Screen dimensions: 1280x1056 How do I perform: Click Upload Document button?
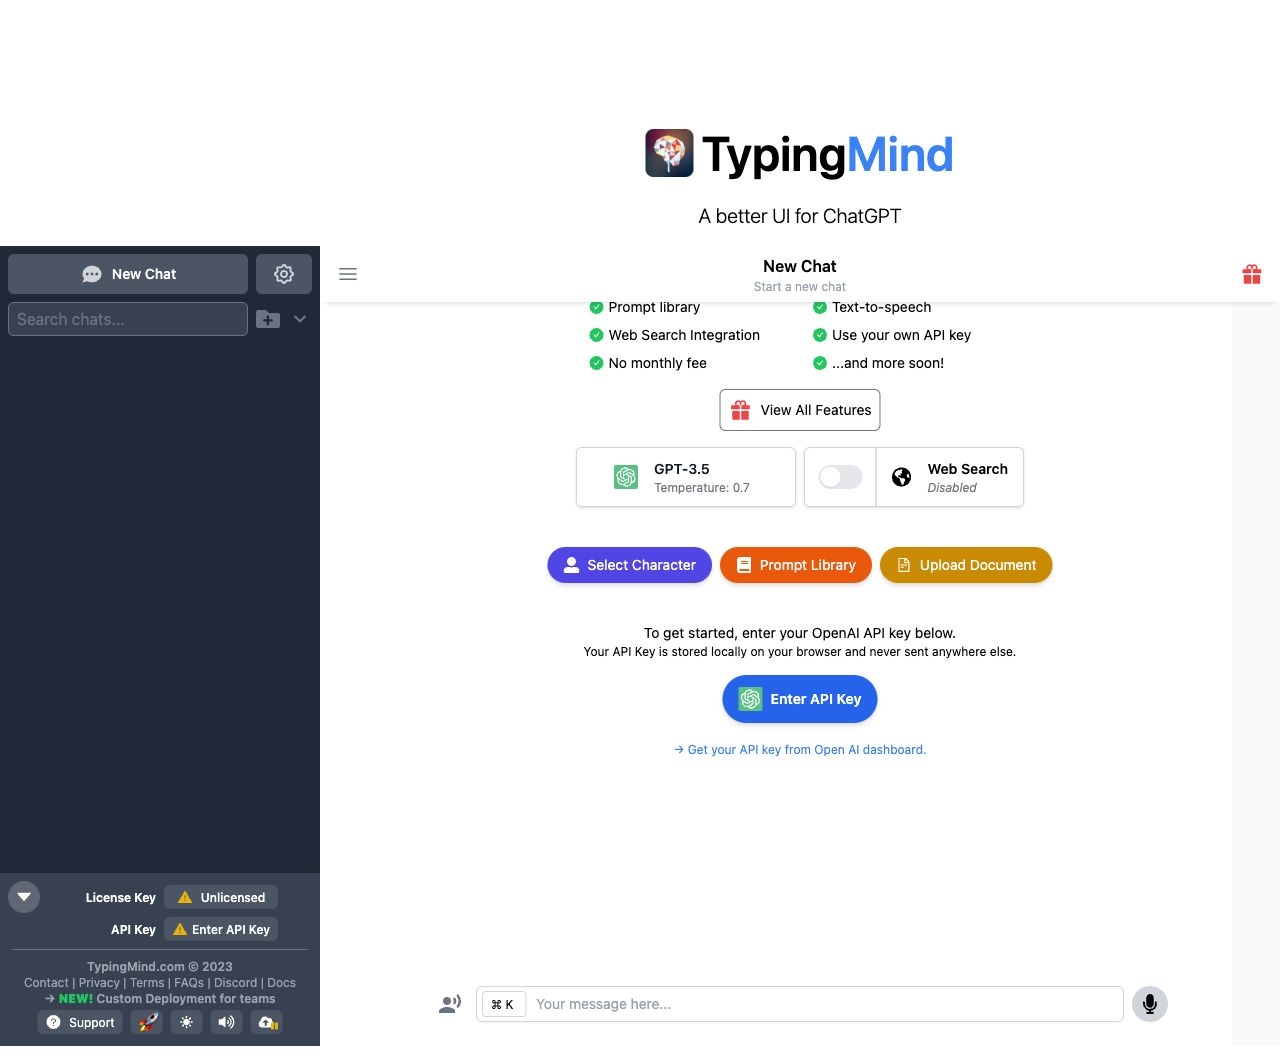(966, 565)
